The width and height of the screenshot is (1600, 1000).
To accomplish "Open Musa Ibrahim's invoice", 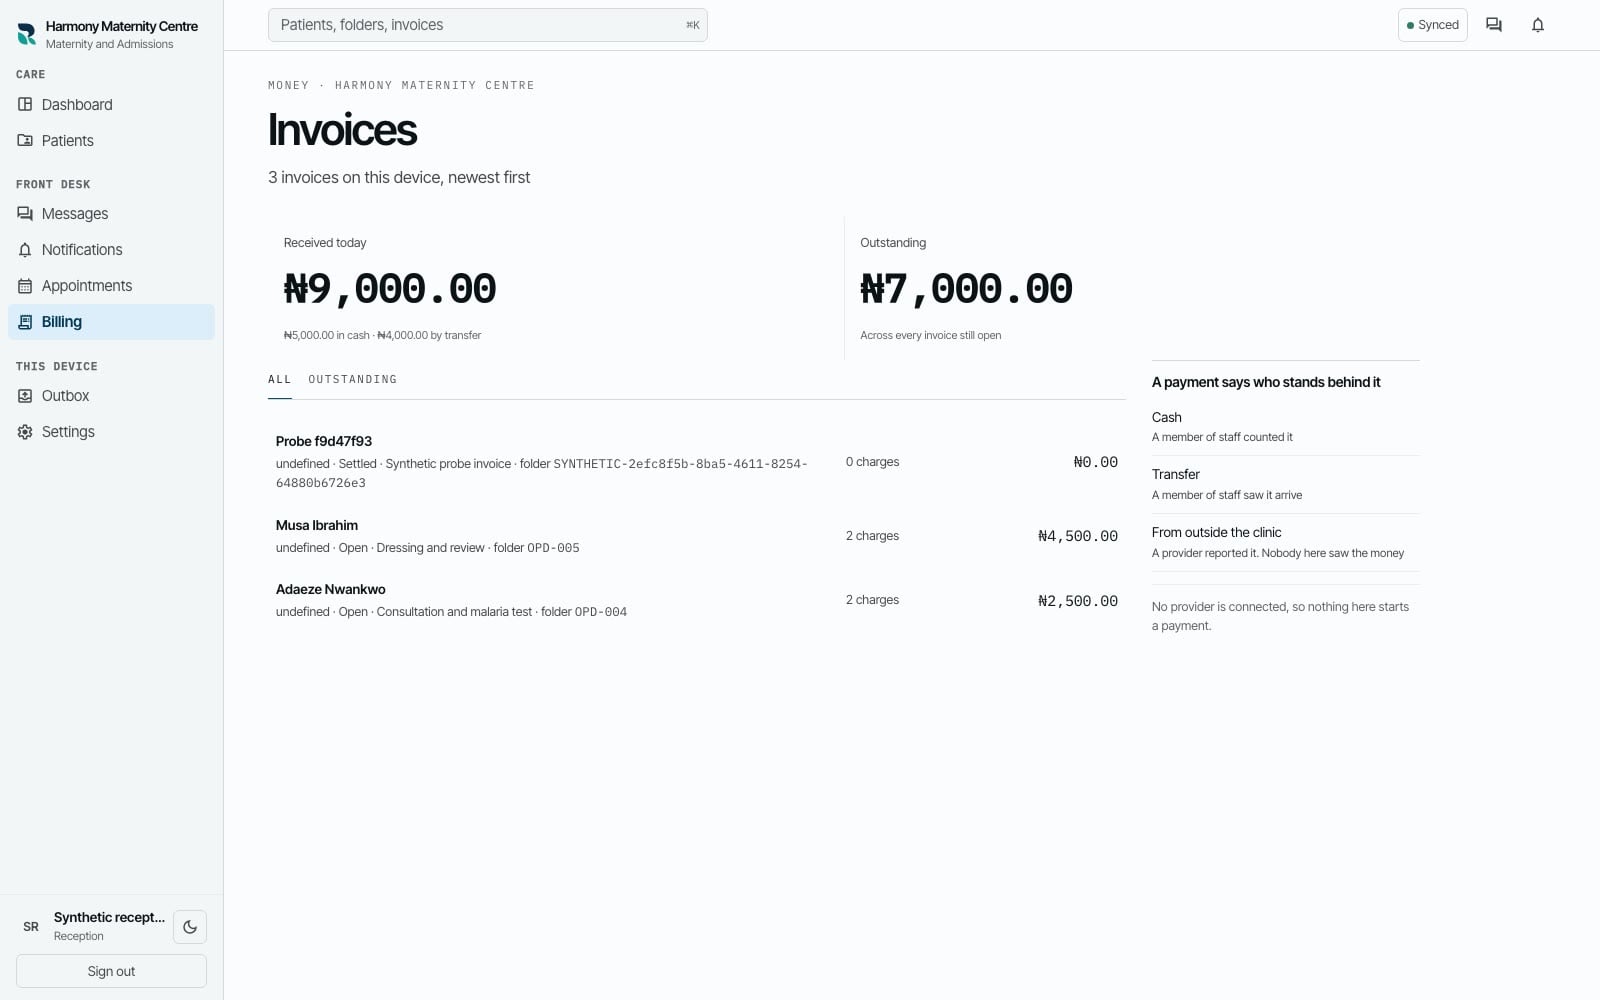I will click(x=697, y=536).
